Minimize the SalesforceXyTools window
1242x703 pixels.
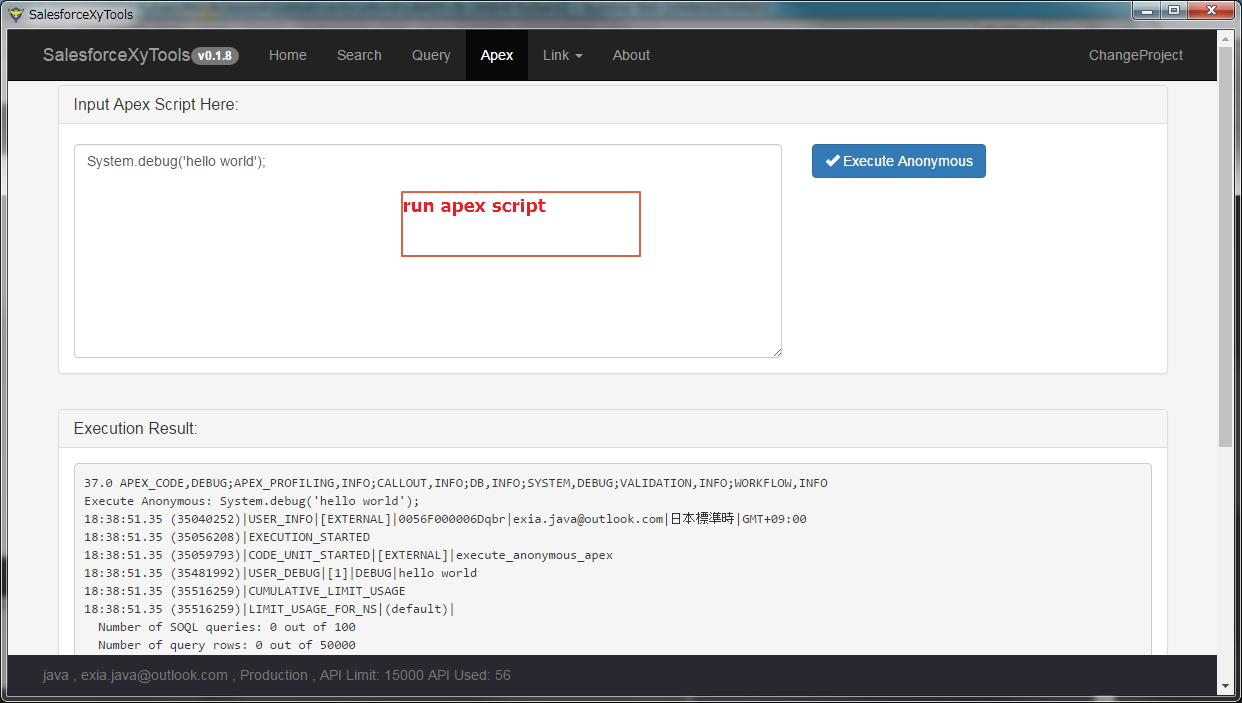tap(1147, 10)
